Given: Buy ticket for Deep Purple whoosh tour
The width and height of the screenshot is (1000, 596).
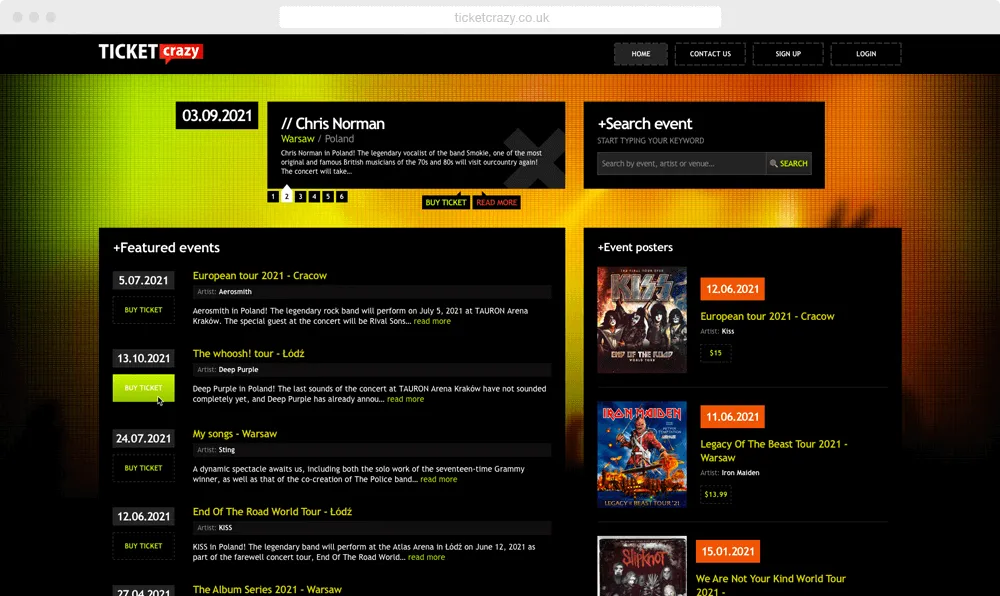Looking at the screenshot, I should (x=143, y=388).
